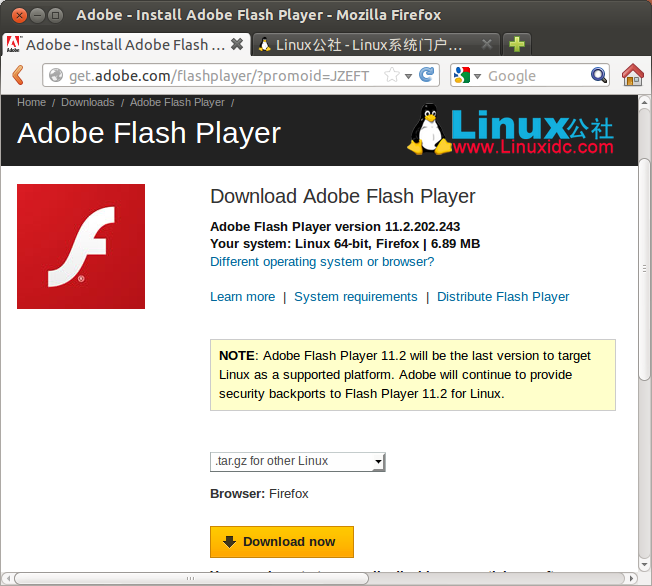Click the Adobe favicon on the first tab
Image resolution: width=652 pixels, height=586 pixels.
coord(13,44)
